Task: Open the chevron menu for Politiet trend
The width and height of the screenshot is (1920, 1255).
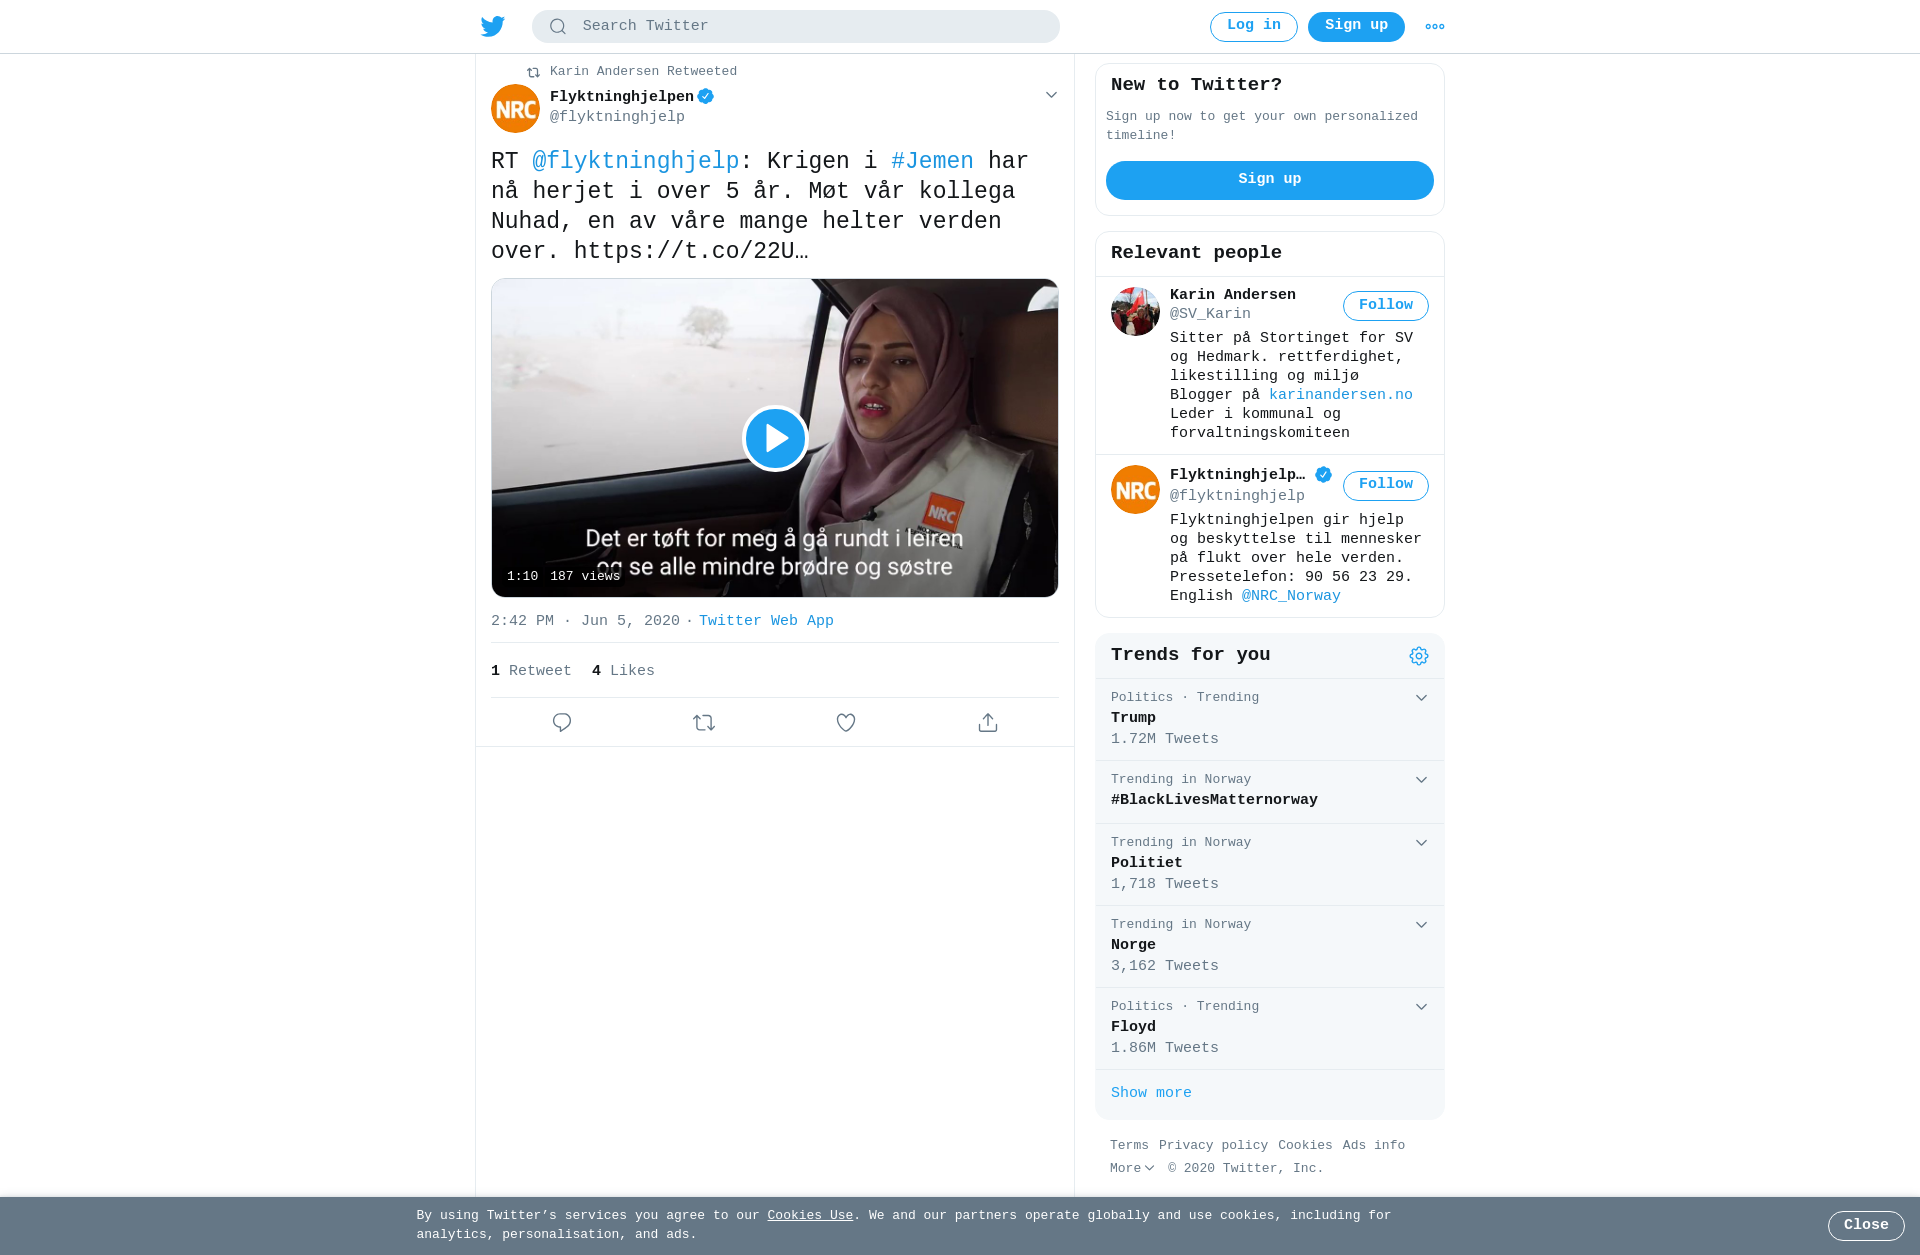Action: pyautogui.click(x=1421, y=843)
